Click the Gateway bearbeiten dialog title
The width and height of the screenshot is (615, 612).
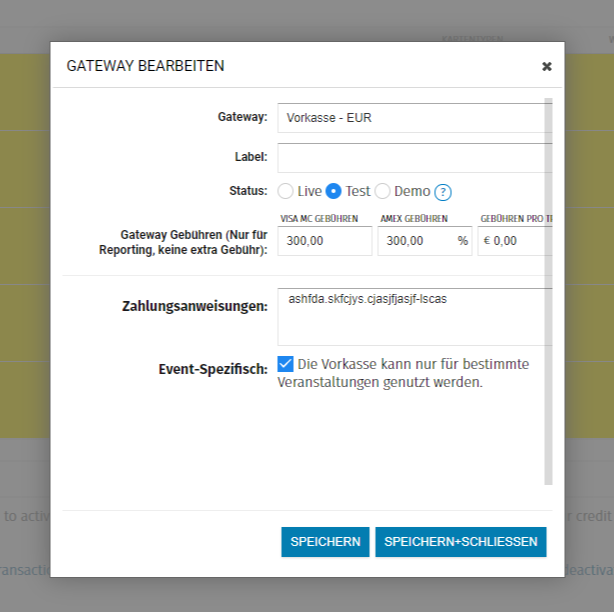tap(145, 66)
